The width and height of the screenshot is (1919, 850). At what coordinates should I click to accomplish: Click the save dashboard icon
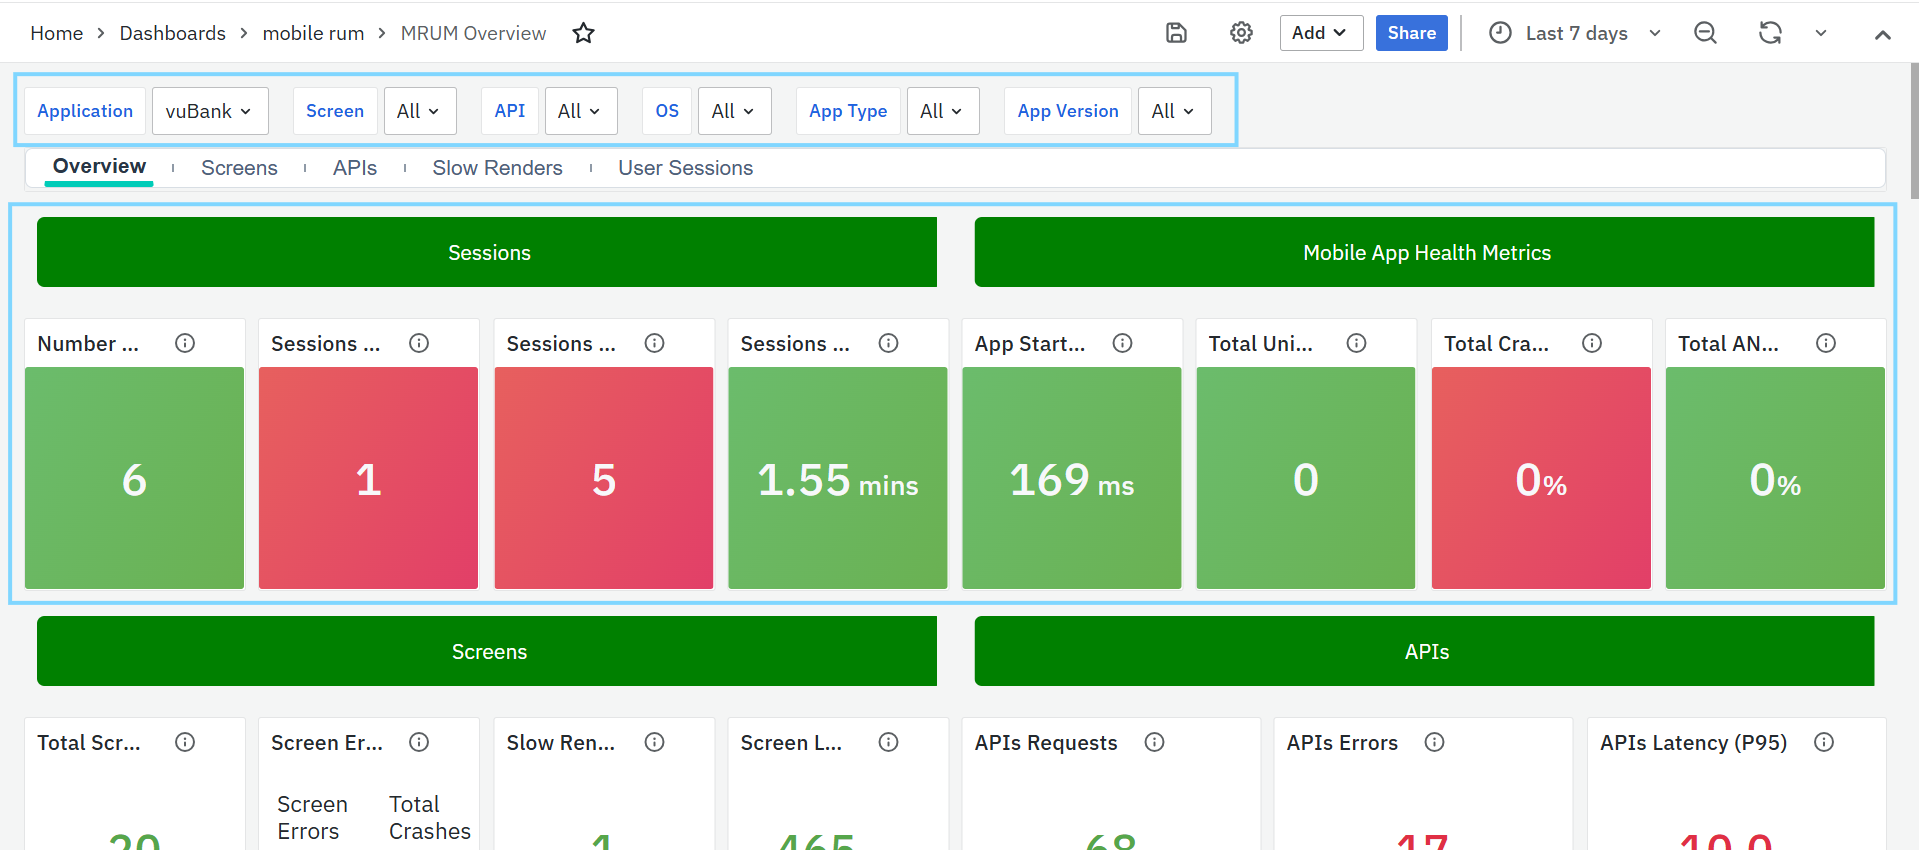[x=1176, y=33]
